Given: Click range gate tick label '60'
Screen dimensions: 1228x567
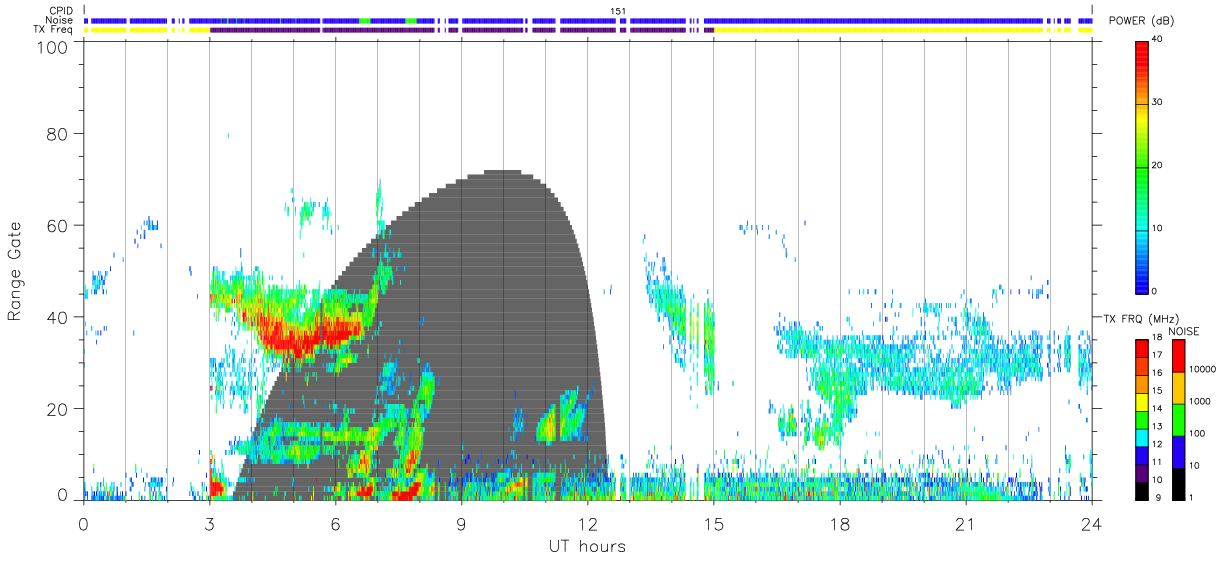Looking at the screenshot, I should [58, 225].
